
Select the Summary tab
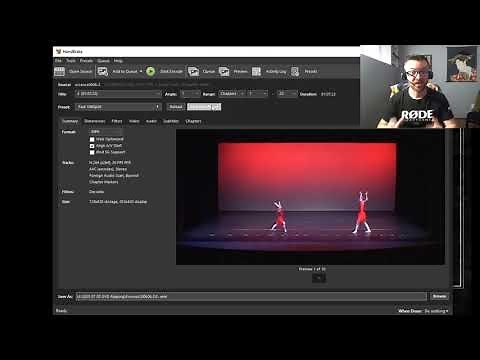pos(70,121)
